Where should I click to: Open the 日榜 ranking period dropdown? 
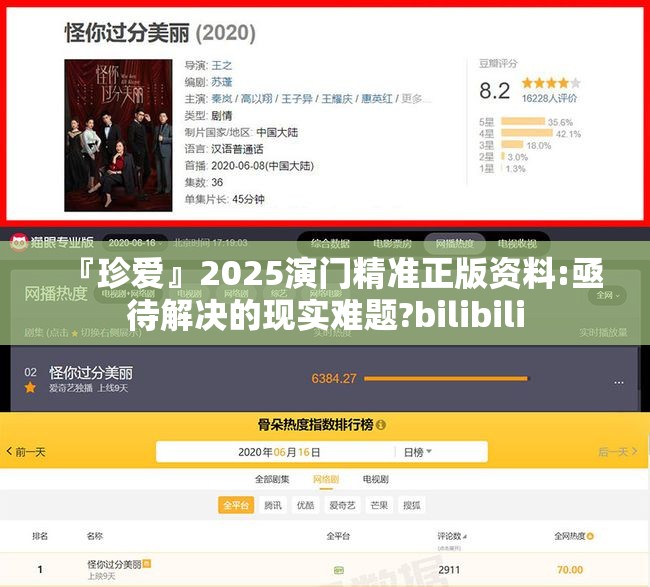[x=417, y=452]
